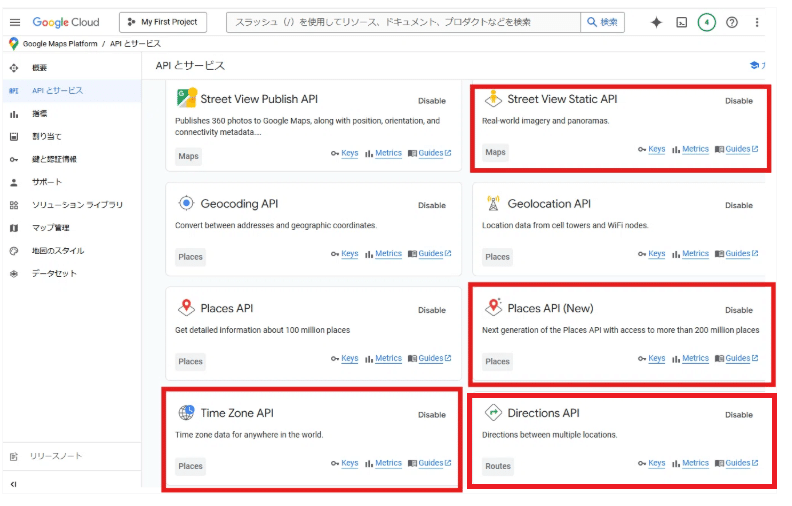Open マップ管理 in the sidebar

tap(46, 228)
